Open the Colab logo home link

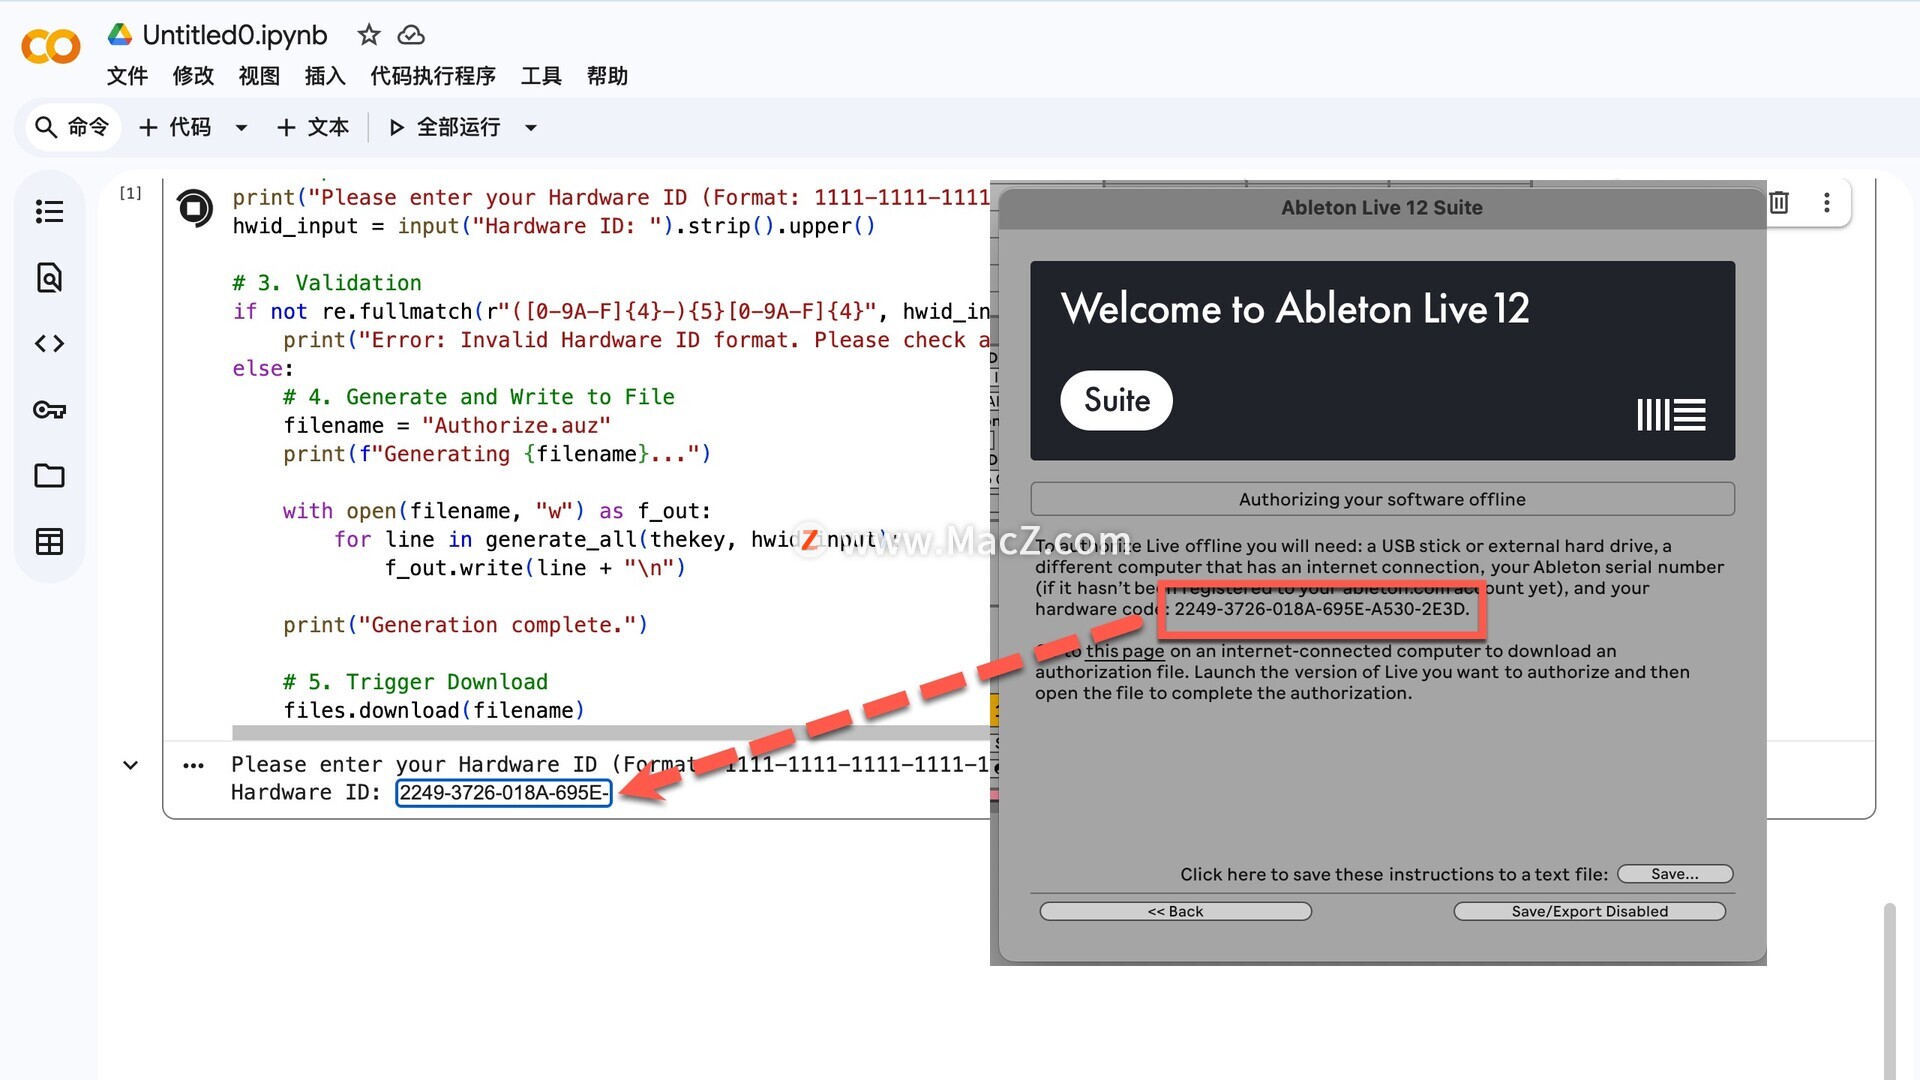(x=51, y=47)
